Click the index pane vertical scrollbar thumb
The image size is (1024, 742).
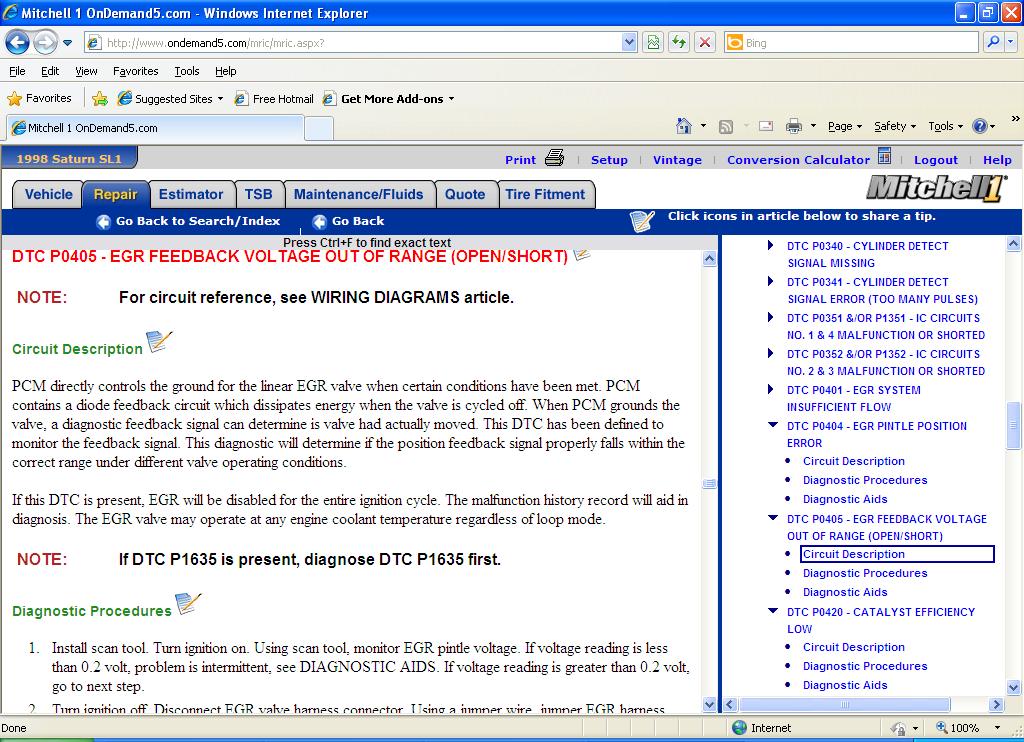tap(1013, 426)
